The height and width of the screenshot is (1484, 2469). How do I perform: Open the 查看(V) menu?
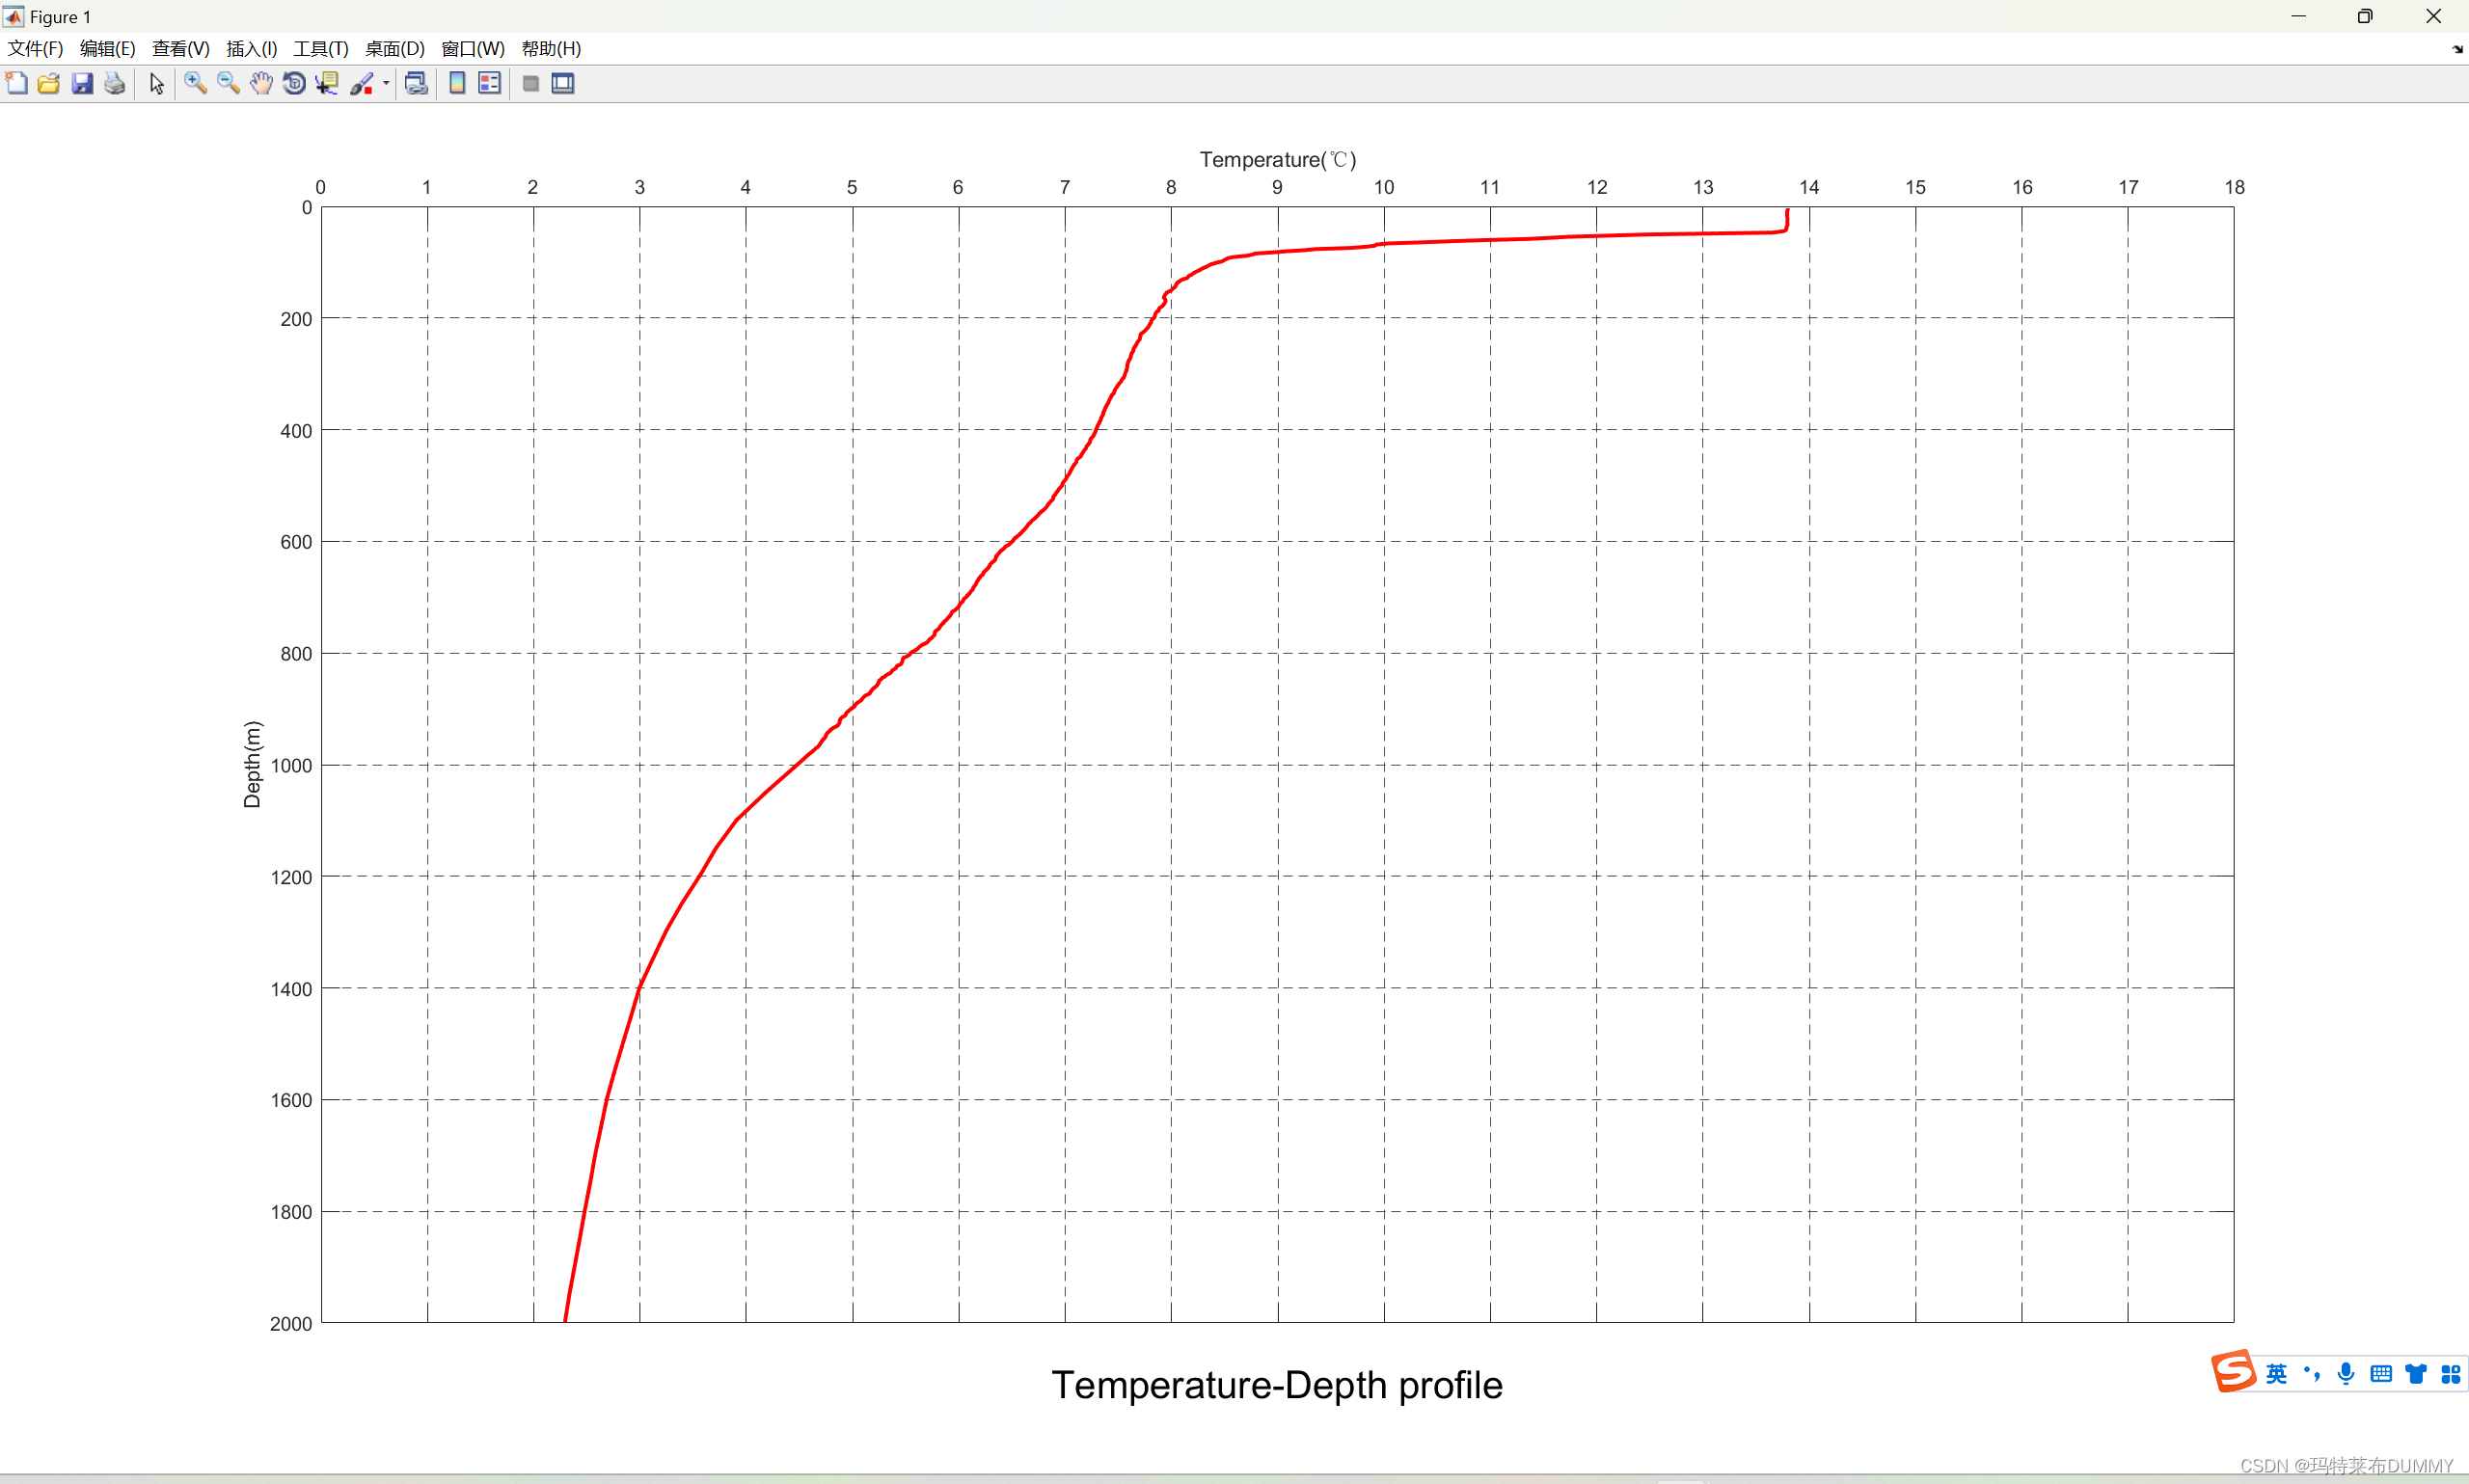(180, 49)
